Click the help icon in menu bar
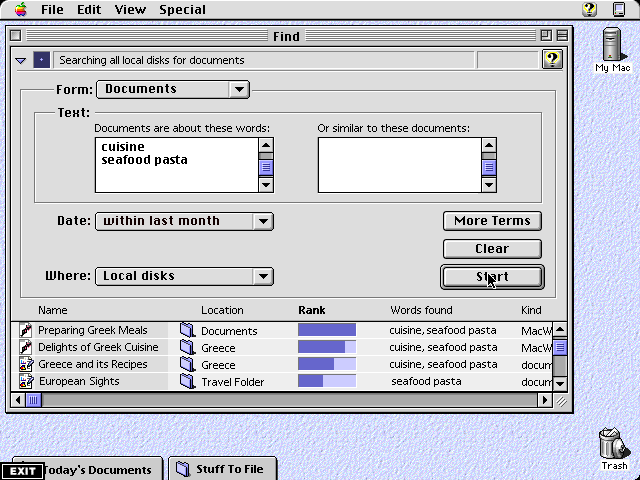Viewport: 640px width, 480px height. tap(589, 10)
